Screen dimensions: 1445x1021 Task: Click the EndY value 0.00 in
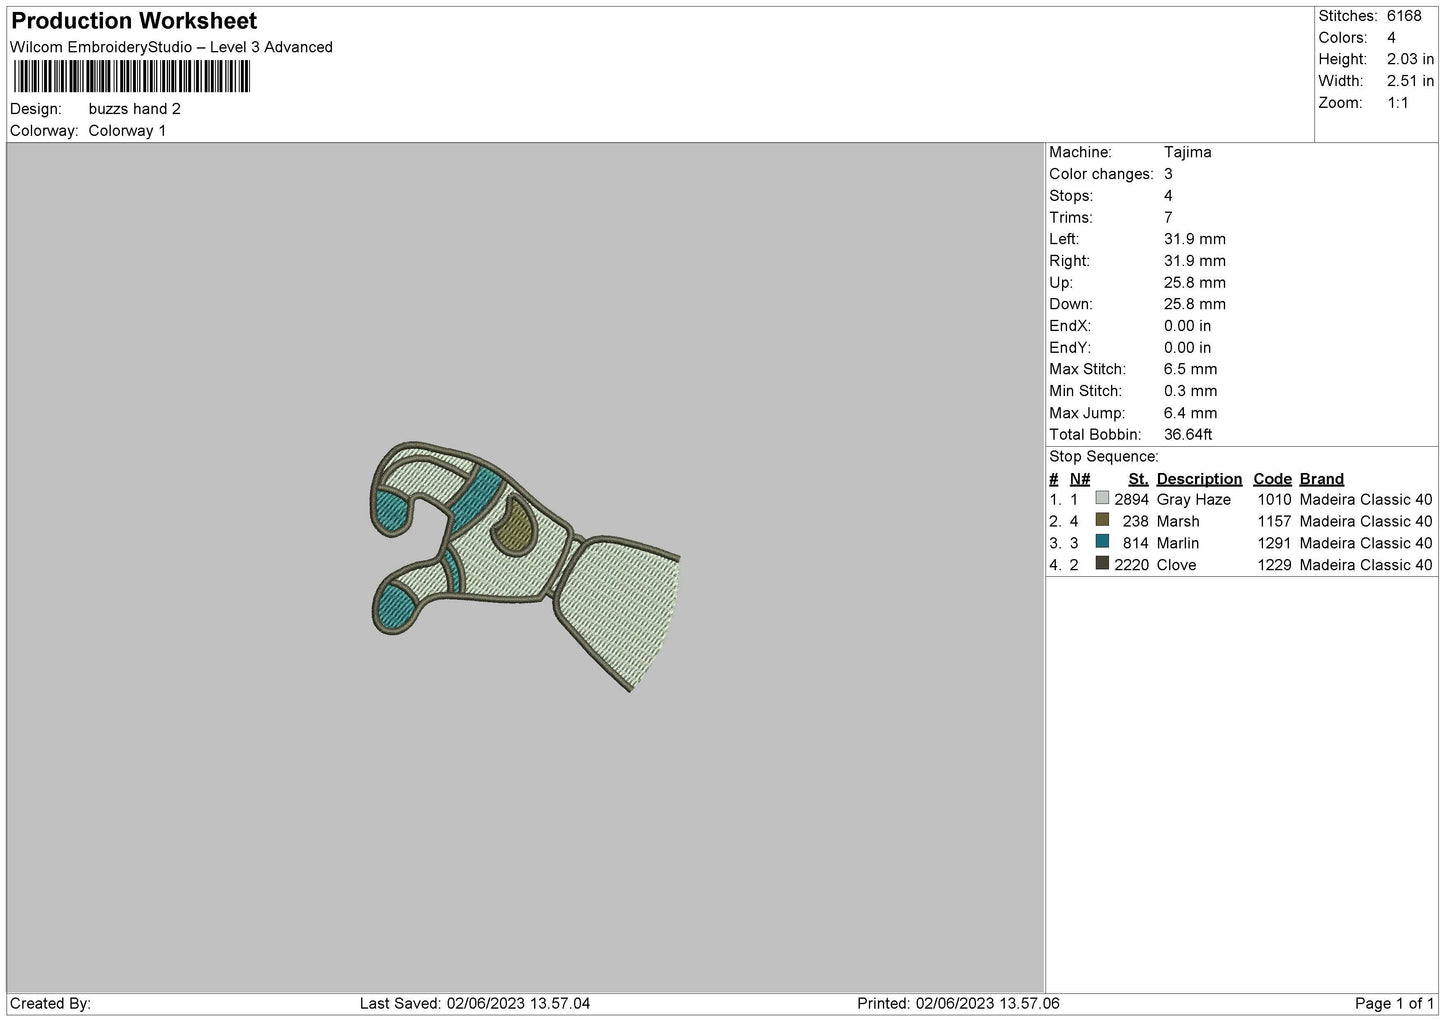point(1188,348)
